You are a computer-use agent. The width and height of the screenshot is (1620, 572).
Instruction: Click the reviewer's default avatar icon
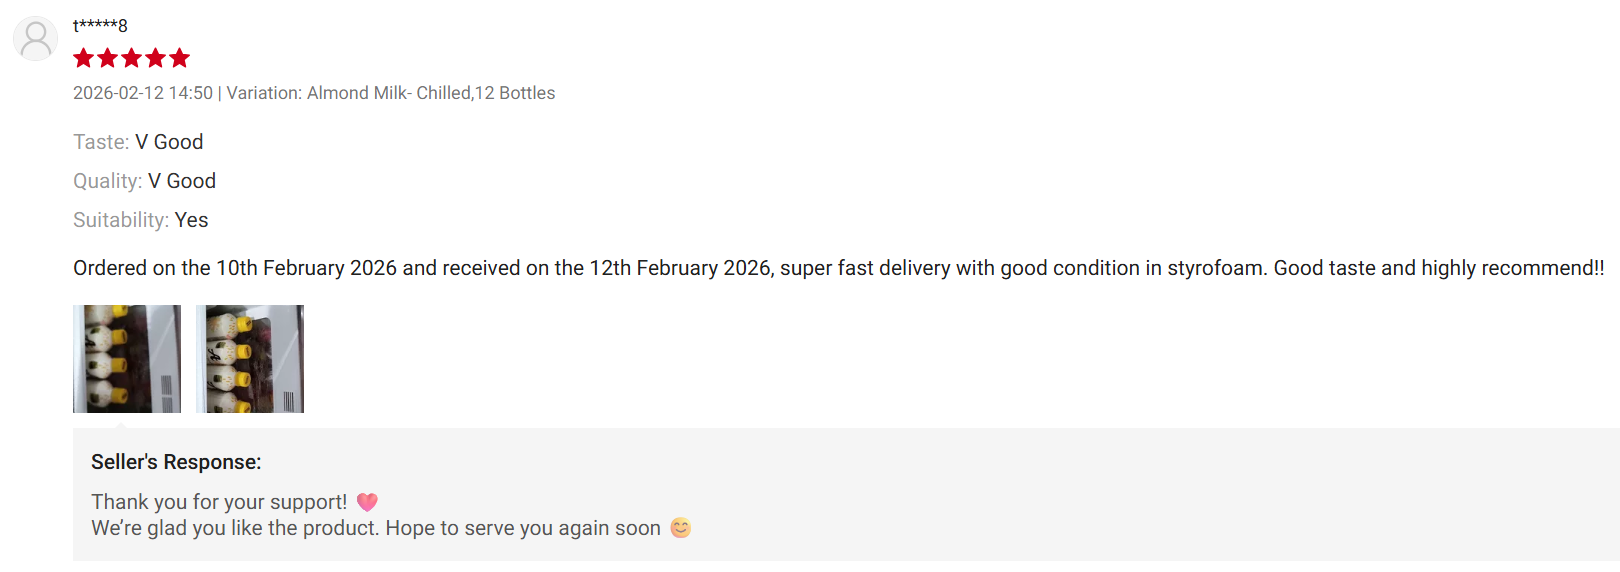[35, 39]
